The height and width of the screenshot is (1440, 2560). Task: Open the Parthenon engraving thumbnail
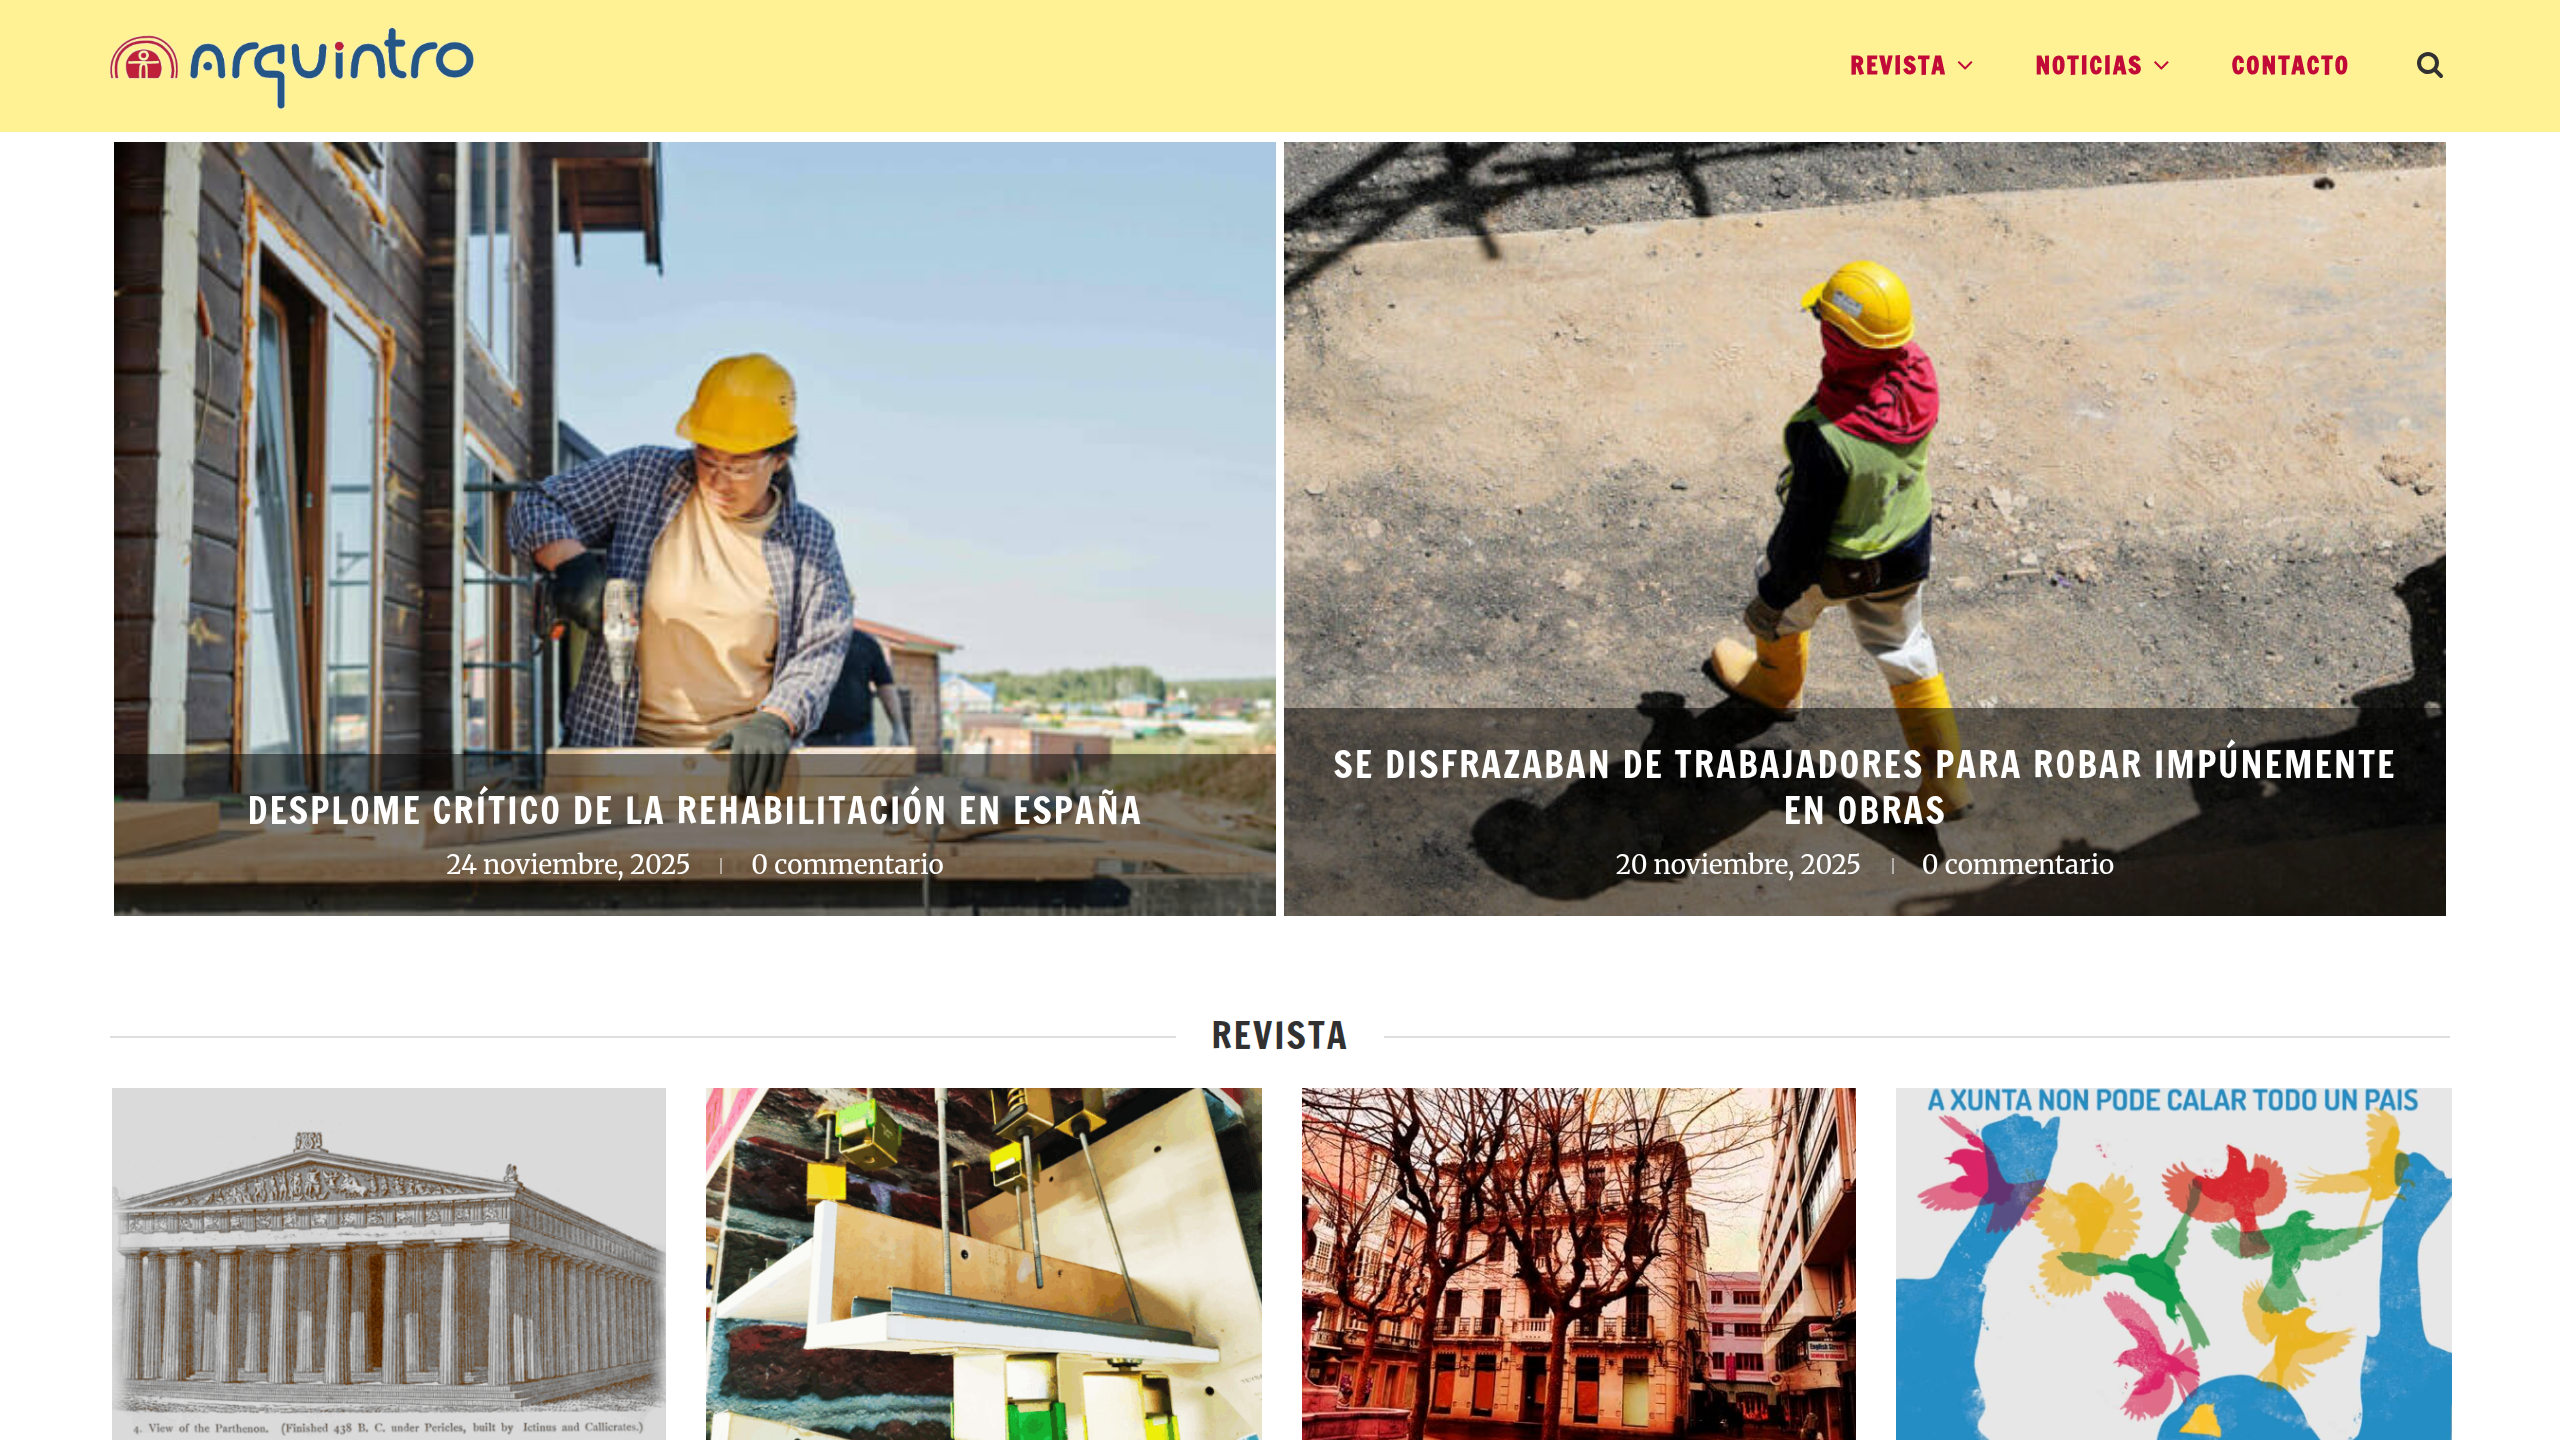[x=389, y=1264]
